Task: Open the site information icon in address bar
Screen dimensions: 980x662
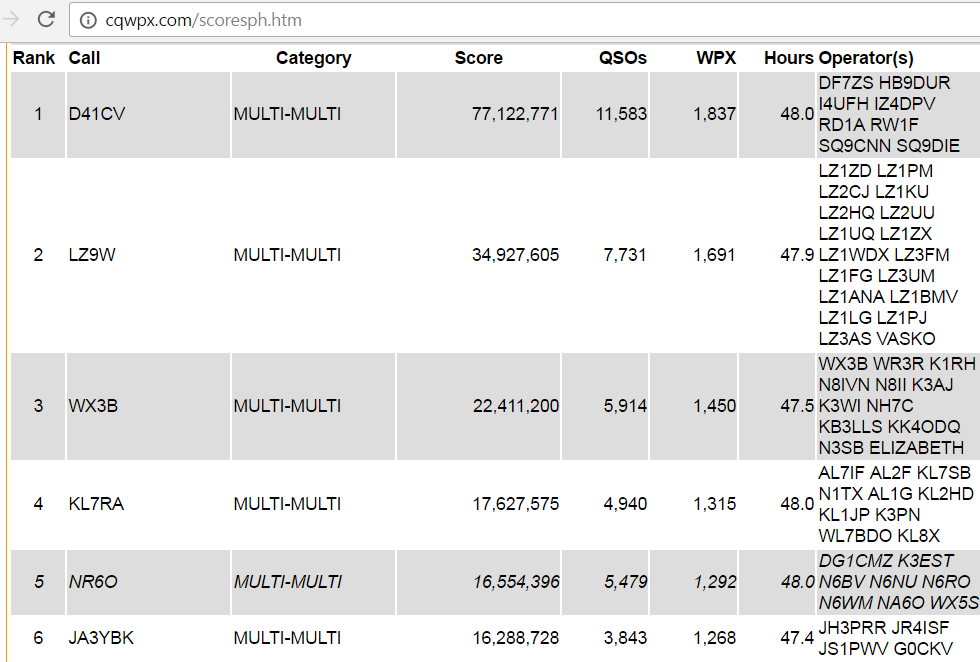Action: click(x=88, y=20)
